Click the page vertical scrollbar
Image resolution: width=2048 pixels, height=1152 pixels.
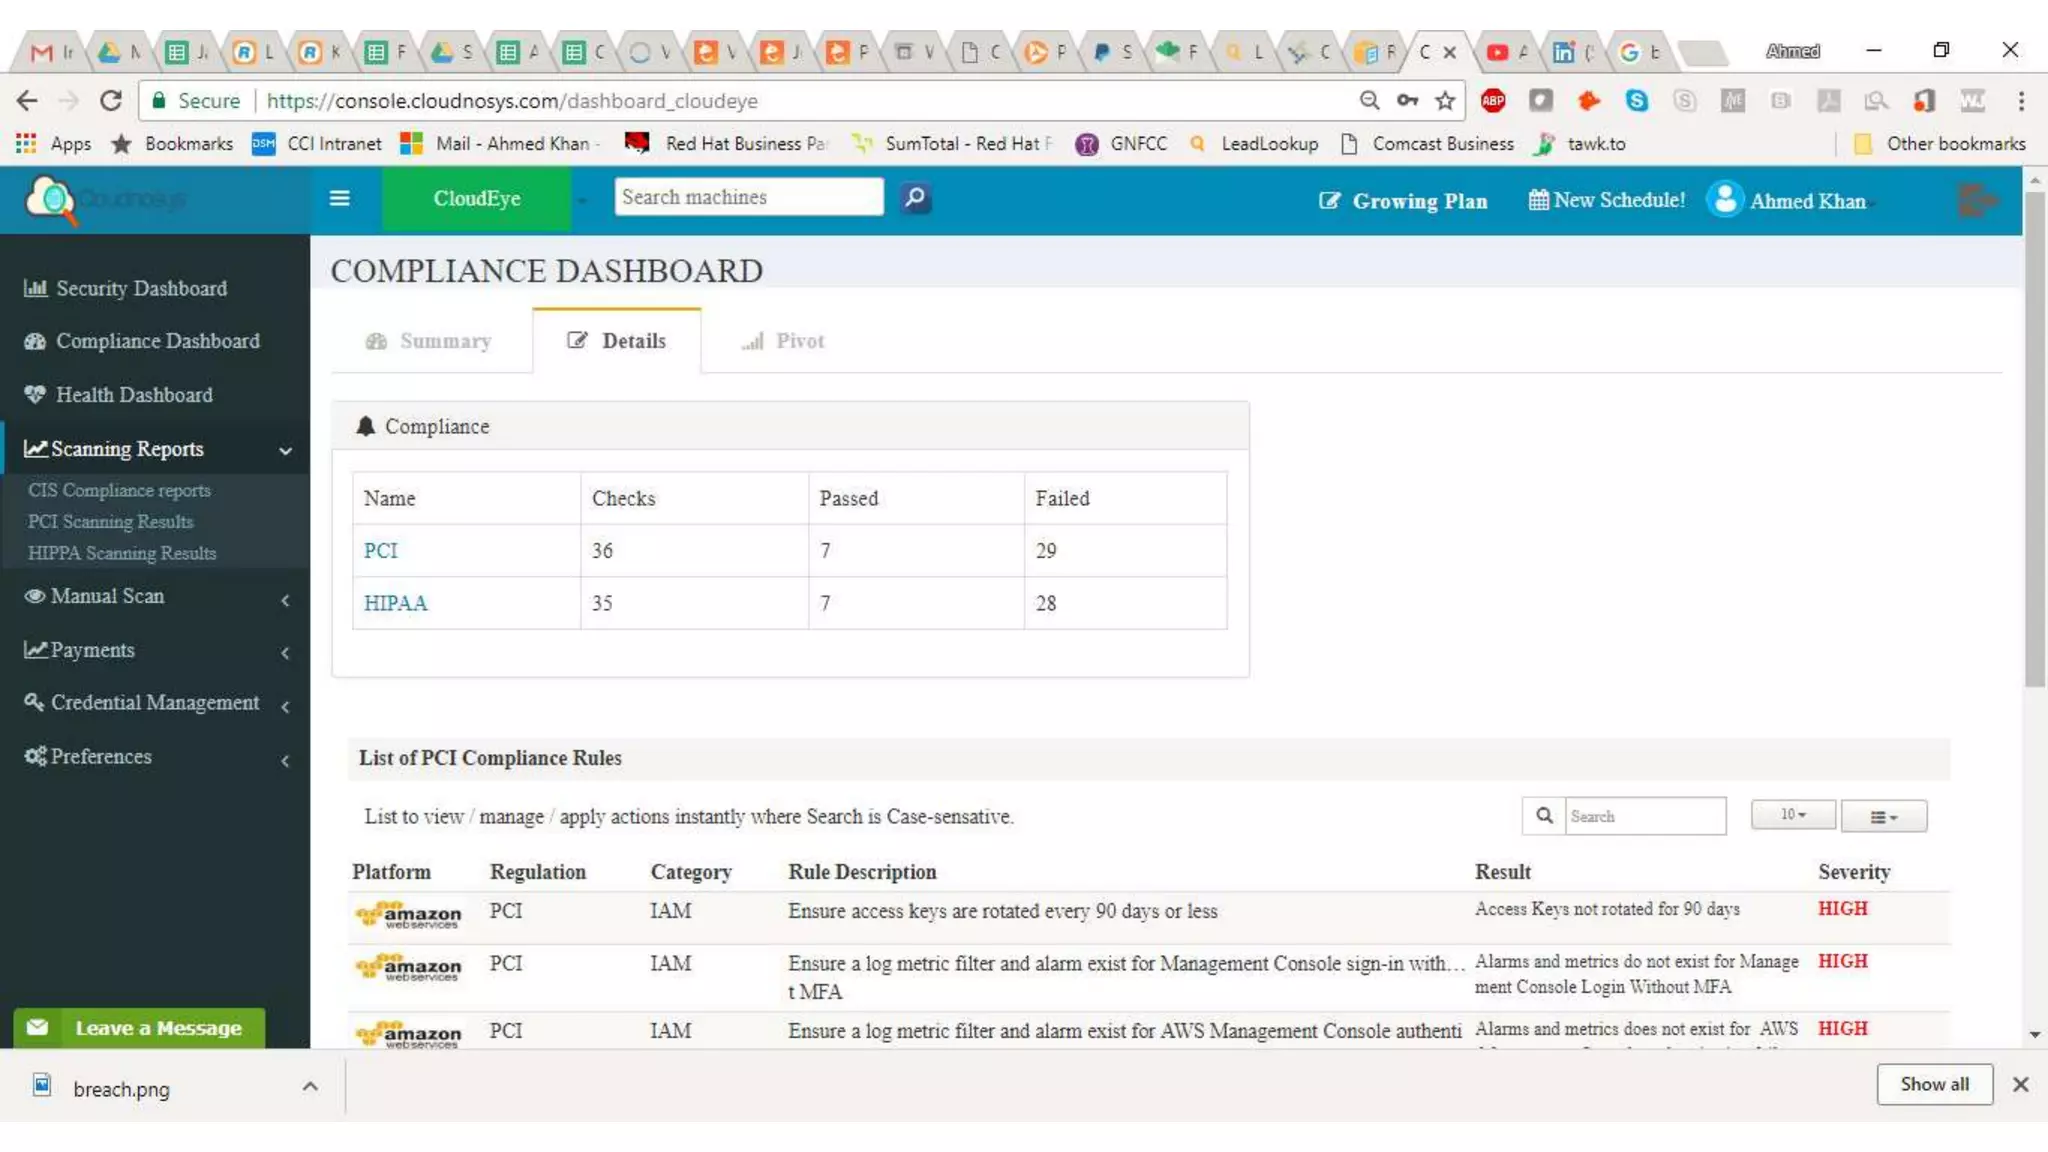click(x=2034, y=438)
